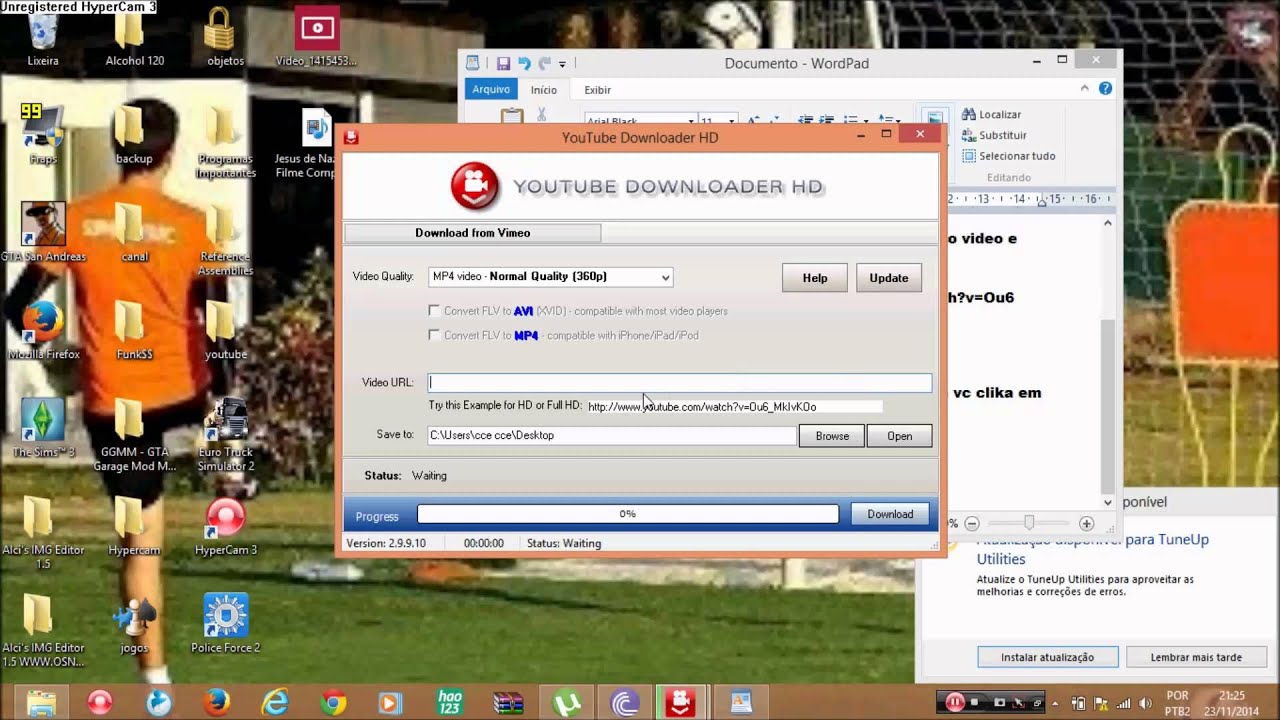Click the Open button beside Browse
Screen dimensions: 1280x720
pyautogui.click(x=900, y=436)
